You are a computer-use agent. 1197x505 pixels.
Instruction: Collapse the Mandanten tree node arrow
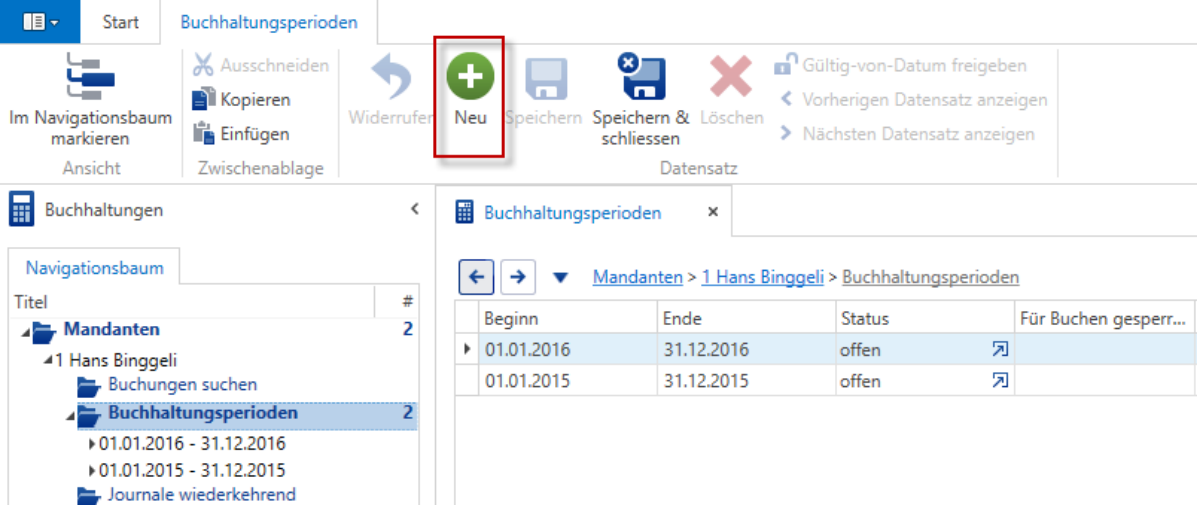tap(27, 332)
